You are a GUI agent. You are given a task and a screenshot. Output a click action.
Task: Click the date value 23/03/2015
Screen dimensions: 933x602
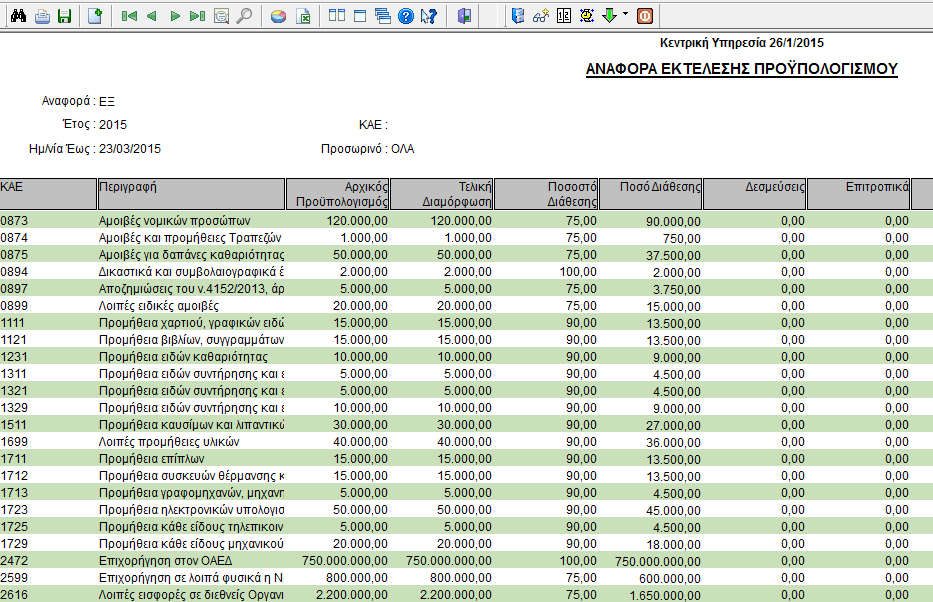130,149
